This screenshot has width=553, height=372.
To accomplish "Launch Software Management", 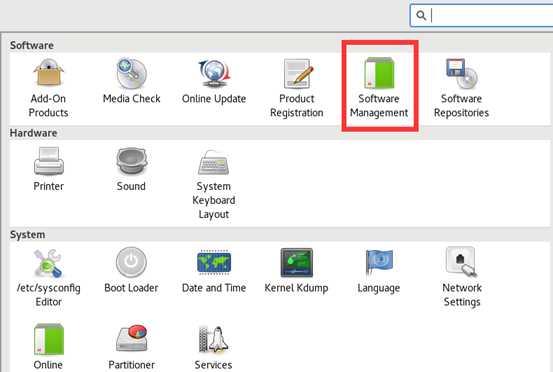I will 379,88.
